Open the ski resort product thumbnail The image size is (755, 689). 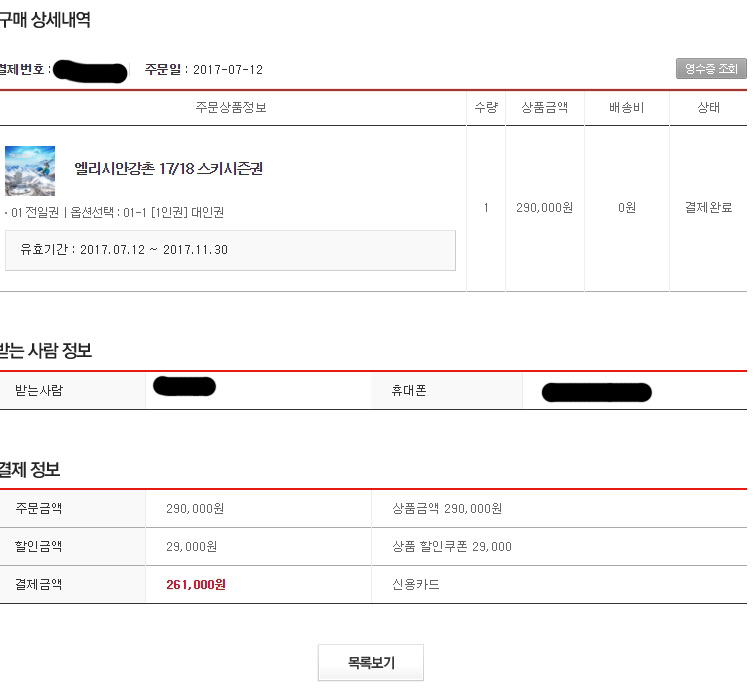pos(30,171)
